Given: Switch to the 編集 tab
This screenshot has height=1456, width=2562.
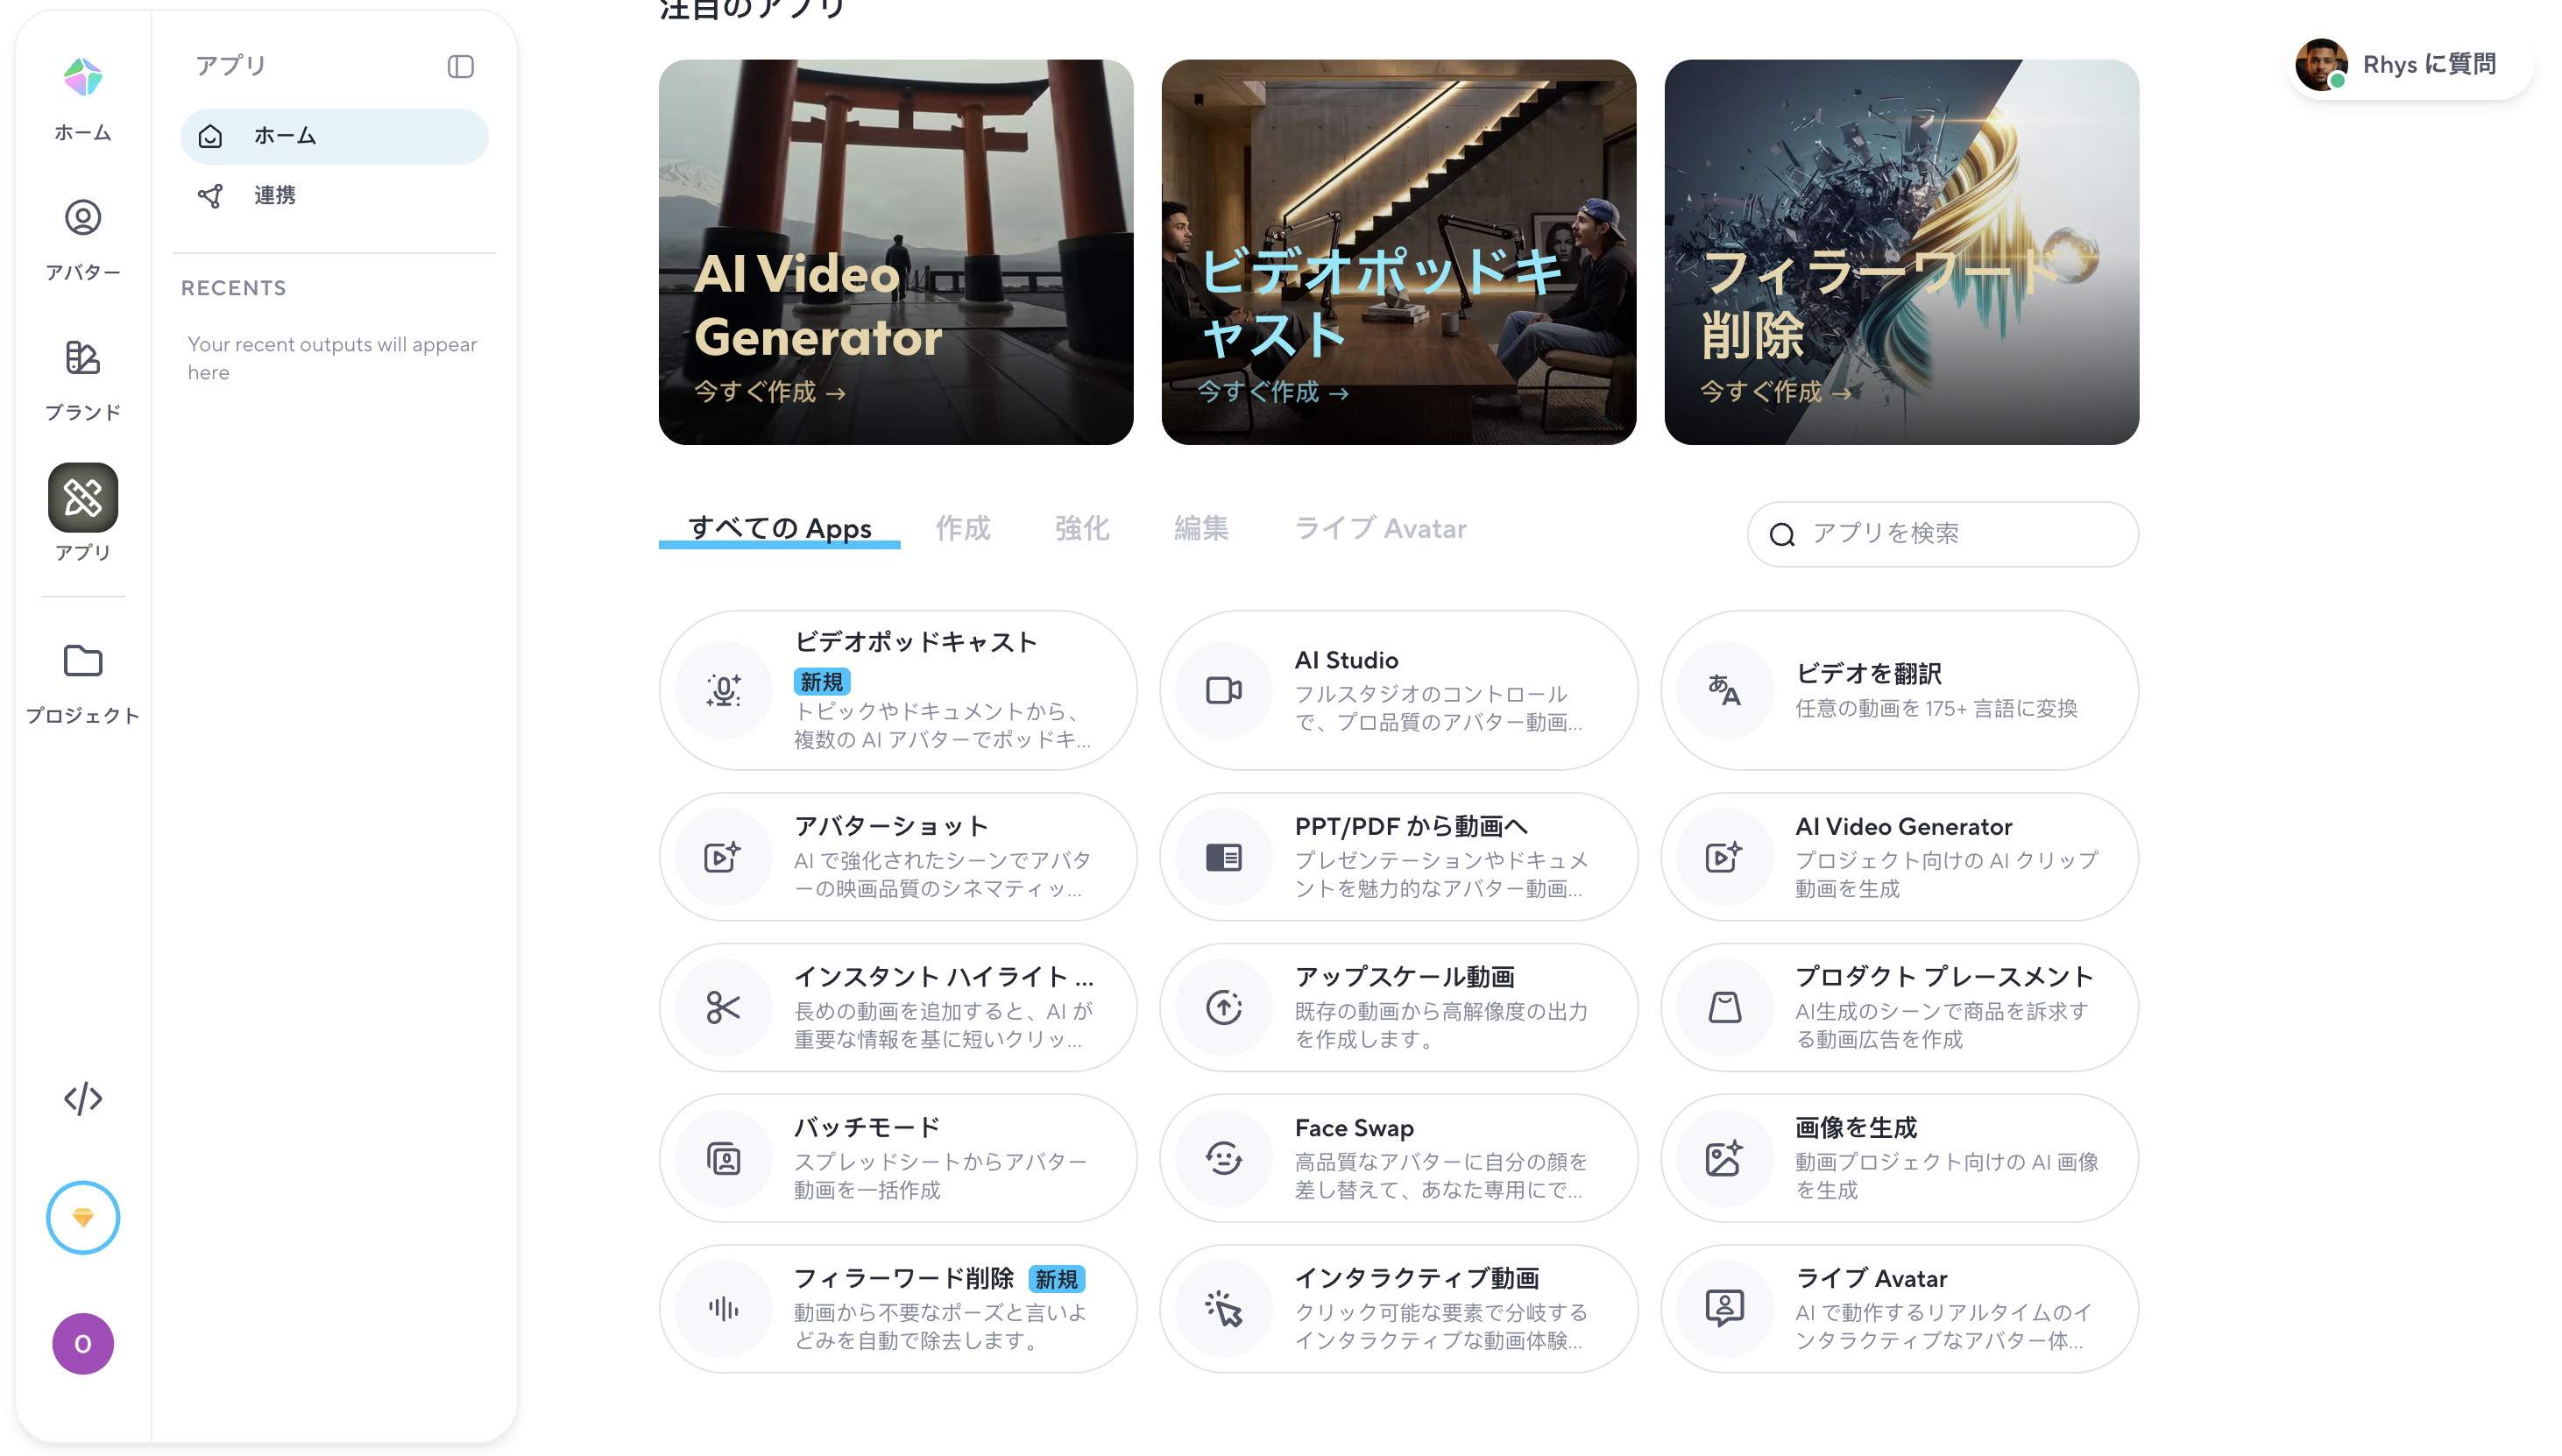Looking at the screenshot, I should pos(1201,528).
